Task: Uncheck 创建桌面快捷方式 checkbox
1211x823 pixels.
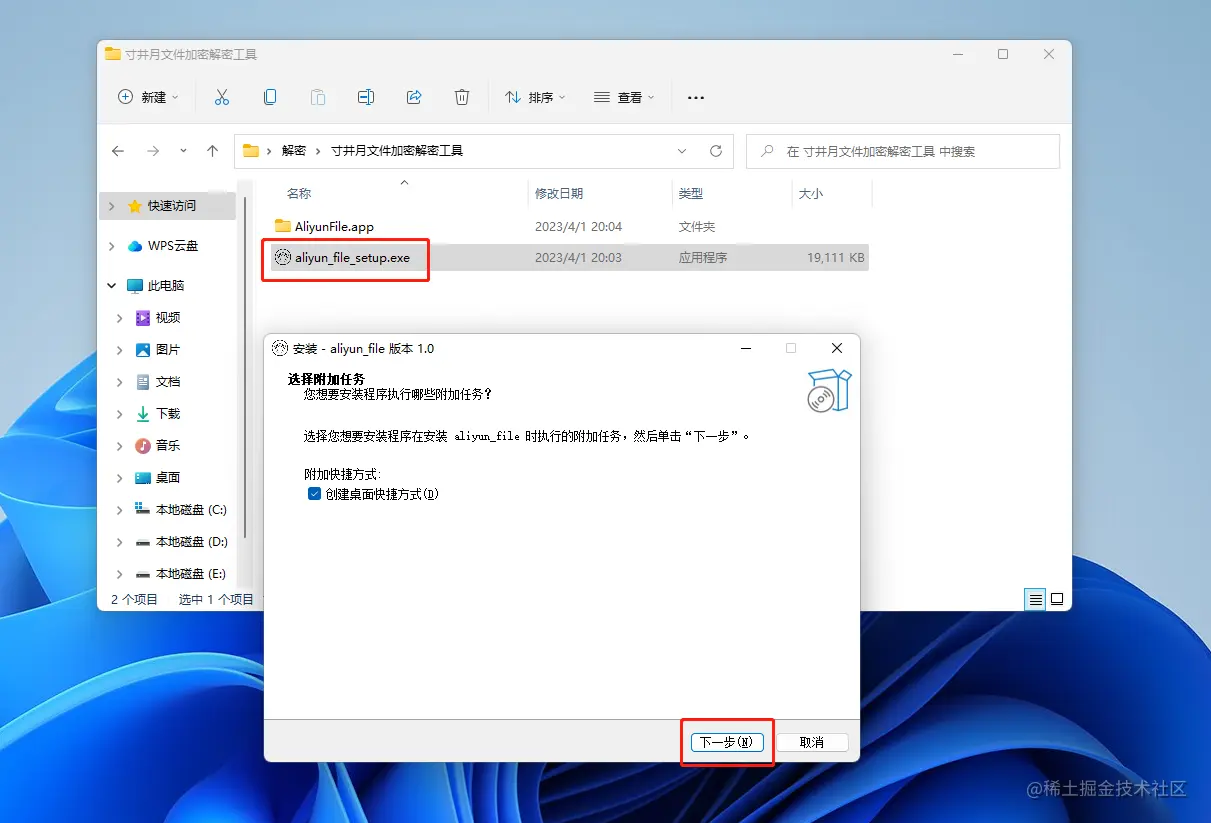Action: click(x=314, y=494)
